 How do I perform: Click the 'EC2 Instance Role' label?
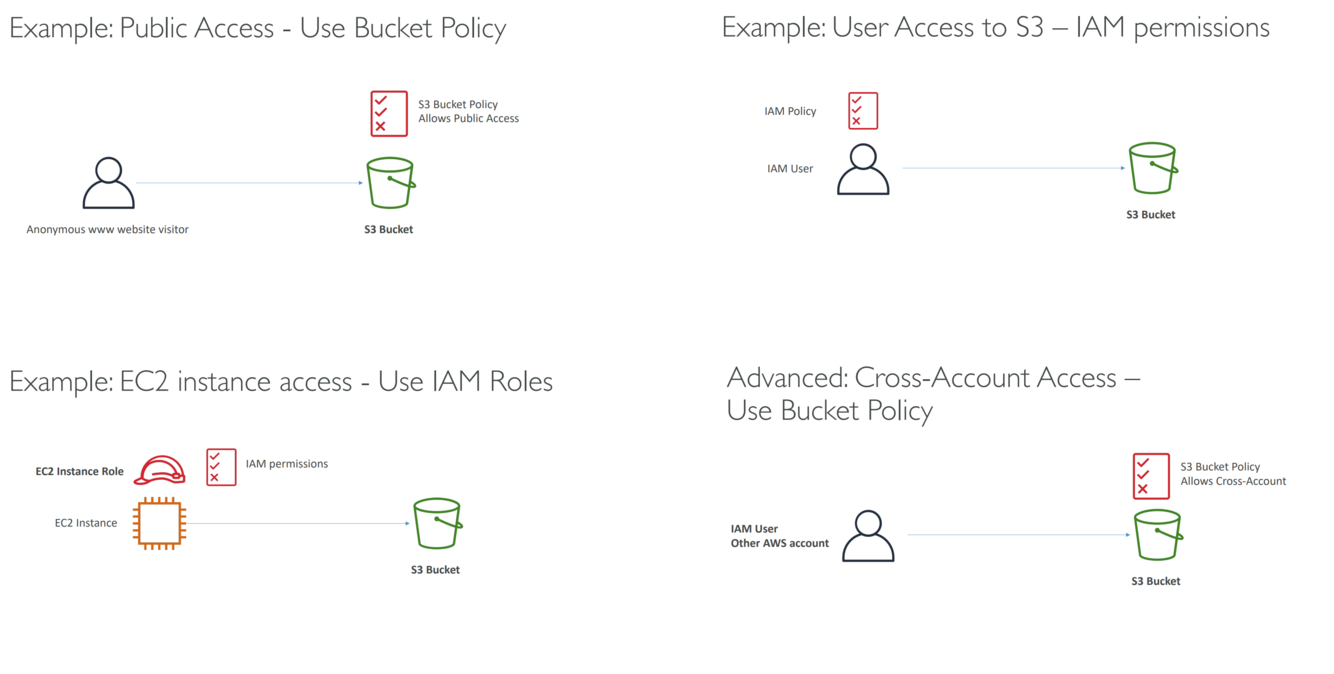pos(79,471)
